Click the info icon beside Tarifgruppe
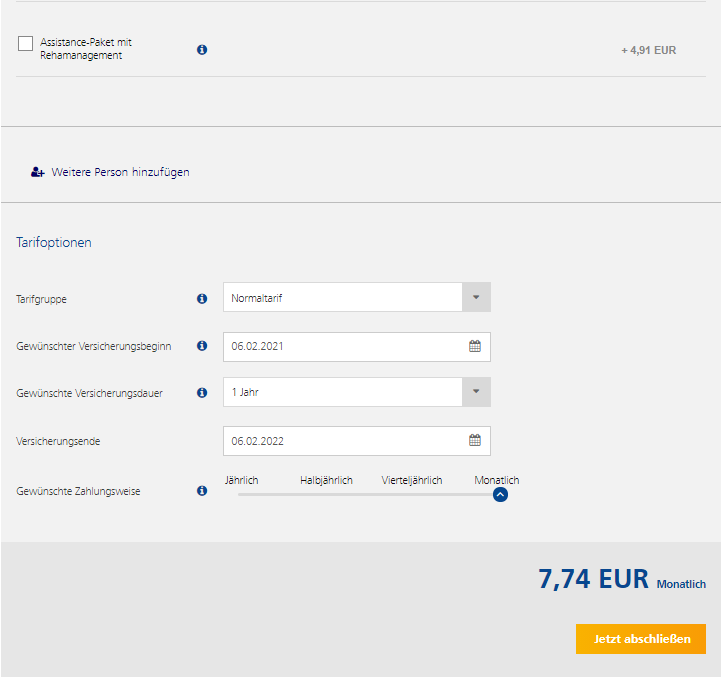Screen dimensions: 721x678 click(202, 299)
